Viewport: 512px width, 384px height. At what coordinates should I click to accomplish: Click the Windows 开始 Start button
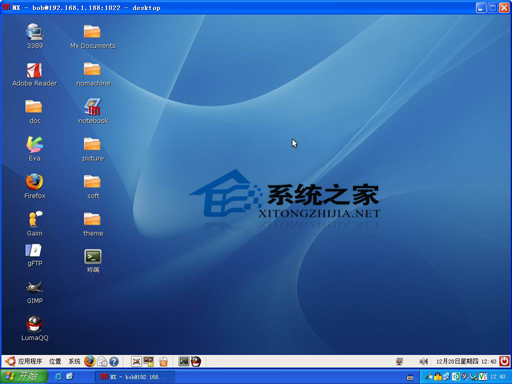[x=24, y=376]
